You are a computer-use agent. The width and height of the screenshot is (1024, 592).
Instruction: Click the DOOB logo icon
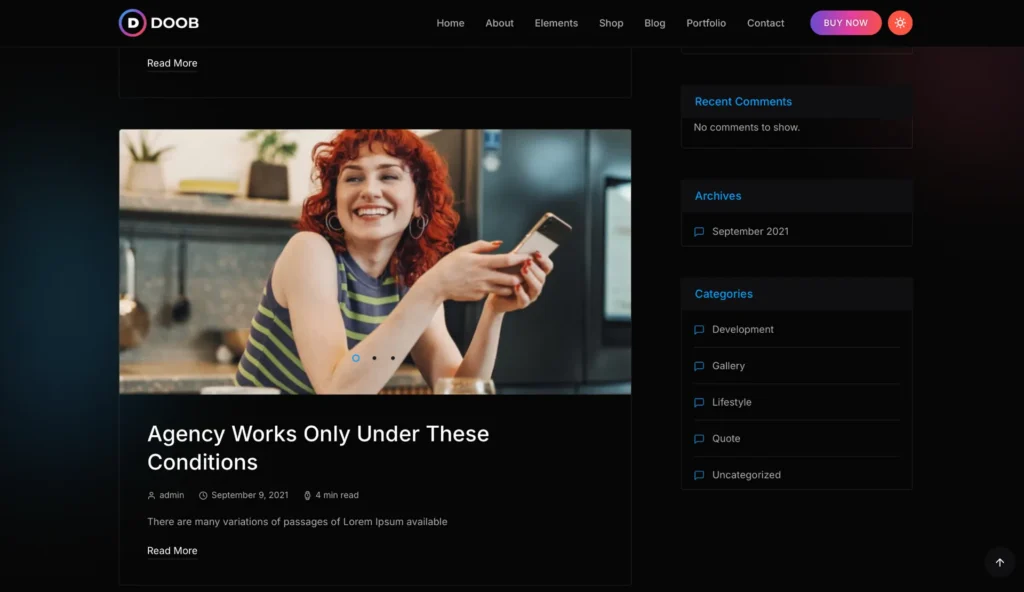(x=132, y=23)
